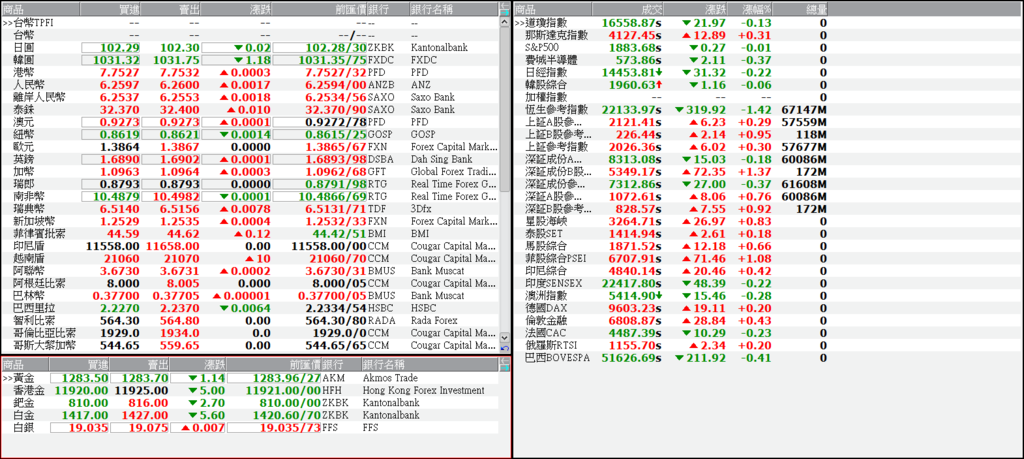Select the 香港金 row in metals panel
The image size is (1024, 459).
click(249, 390)
